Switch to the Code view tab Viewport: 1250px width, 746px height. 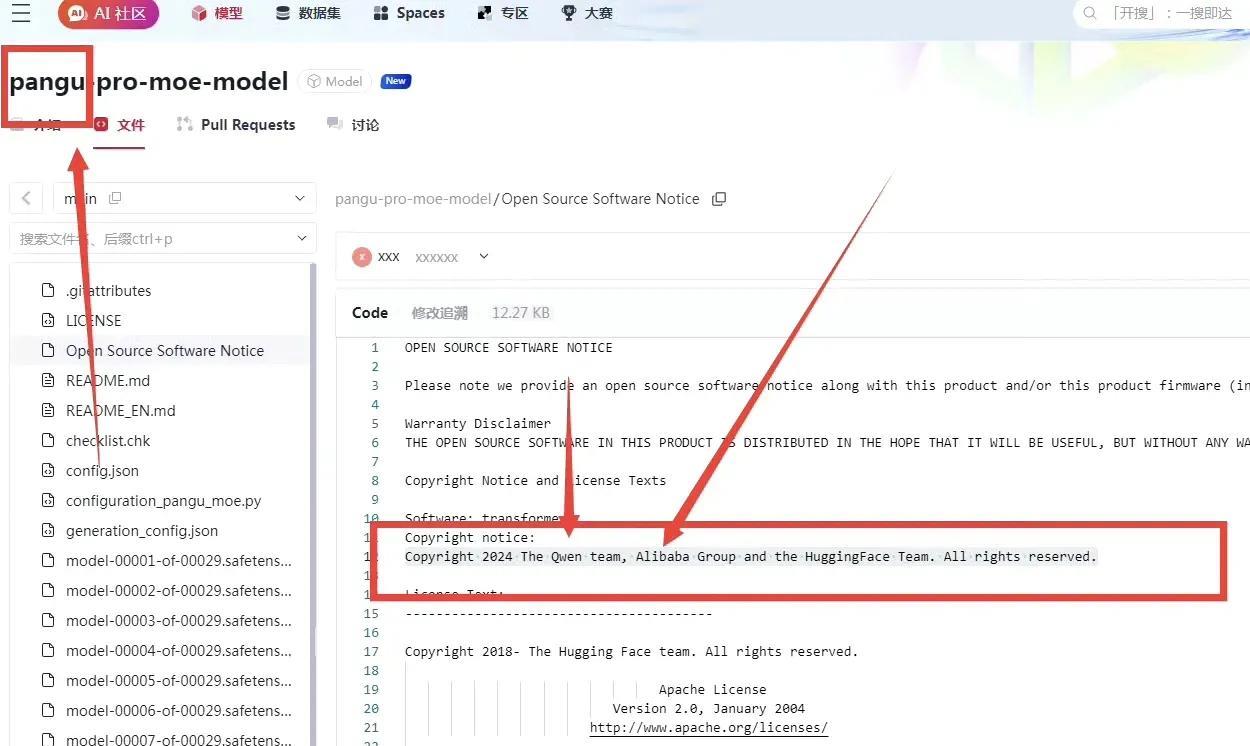click(x=370, y=313)
